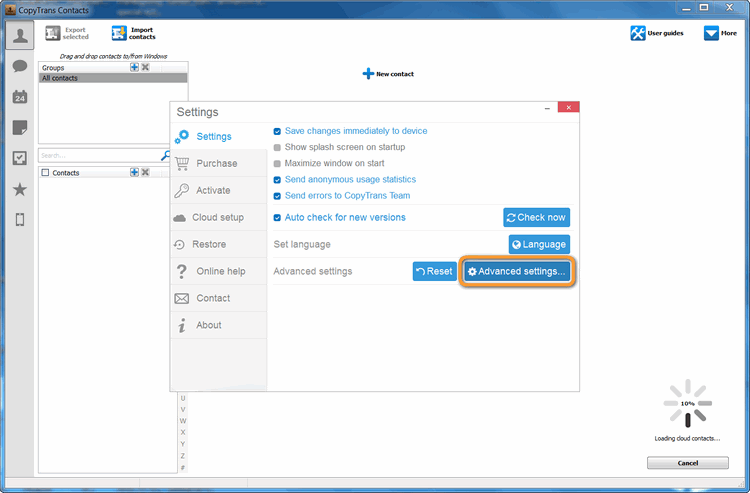Jump to letter X in alphabet index
Image resolution: width=750 pixels, height=493 pixels.
[183, 432]
